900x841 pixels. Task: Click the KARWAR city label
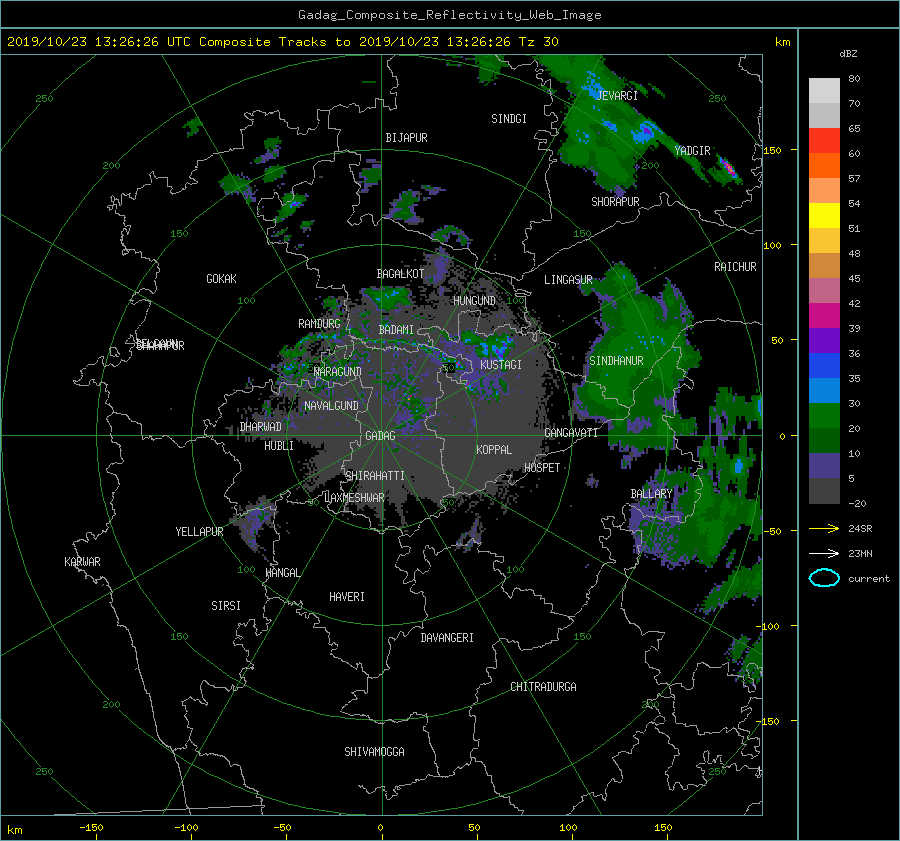tap(82, 562)
